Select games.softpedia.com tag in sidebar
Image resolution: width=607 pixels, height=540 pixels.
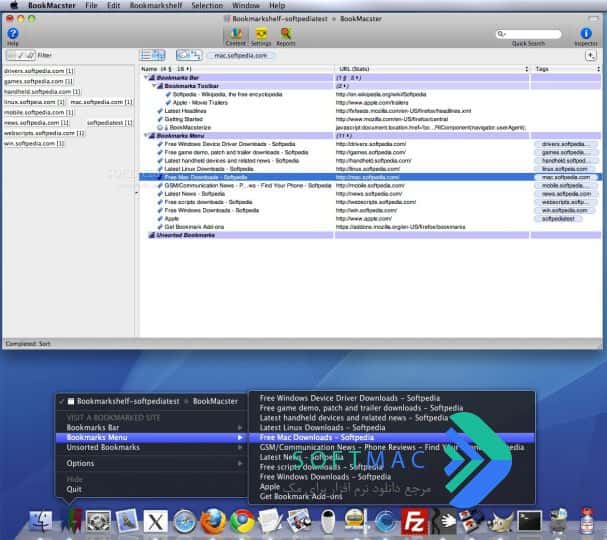(x=38, y=81)
